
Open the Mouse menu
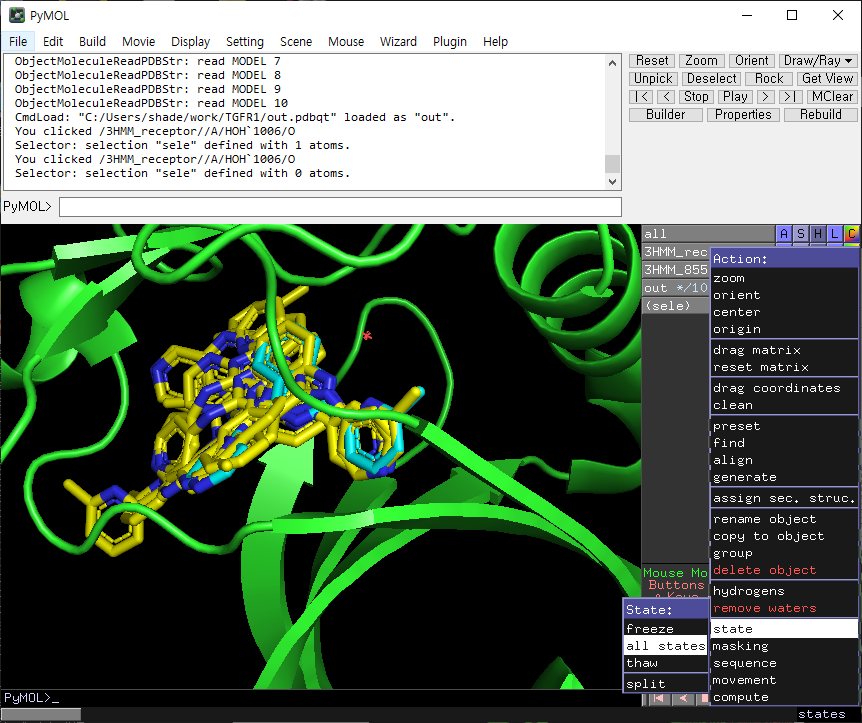[346, 42]
